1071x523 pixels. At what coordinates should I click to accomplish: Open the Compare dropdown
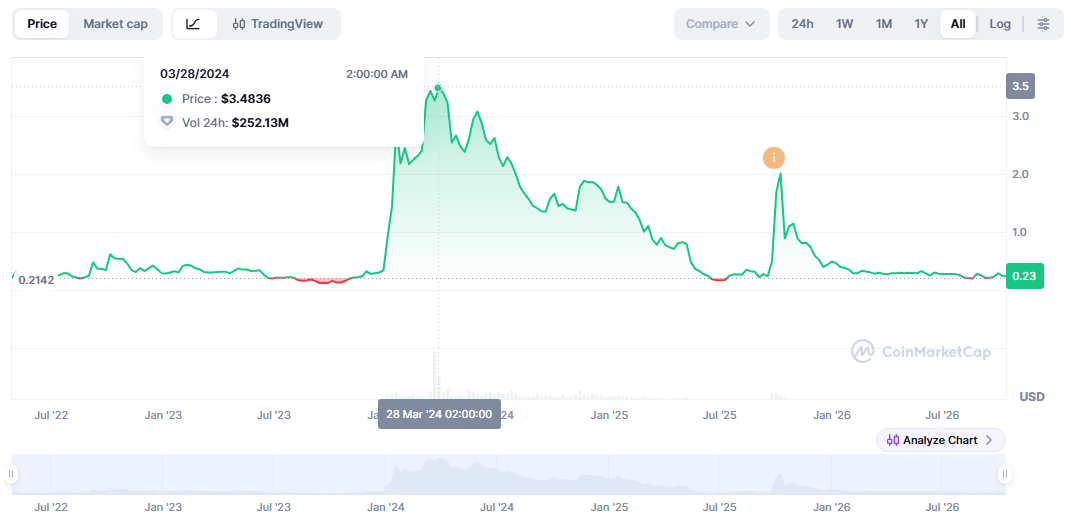[x=721, y=24]
